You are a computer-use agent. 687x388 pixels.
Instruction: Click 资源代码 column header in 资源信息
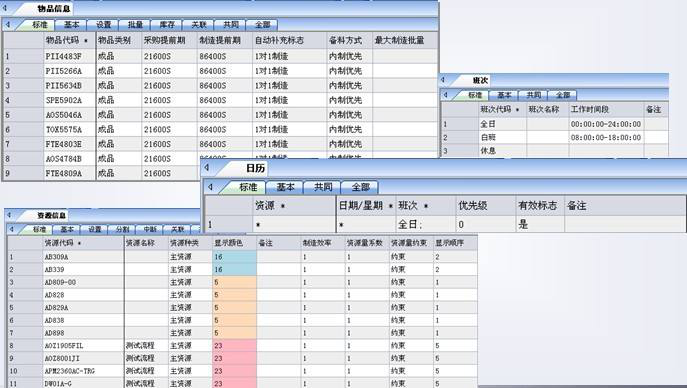83,243
